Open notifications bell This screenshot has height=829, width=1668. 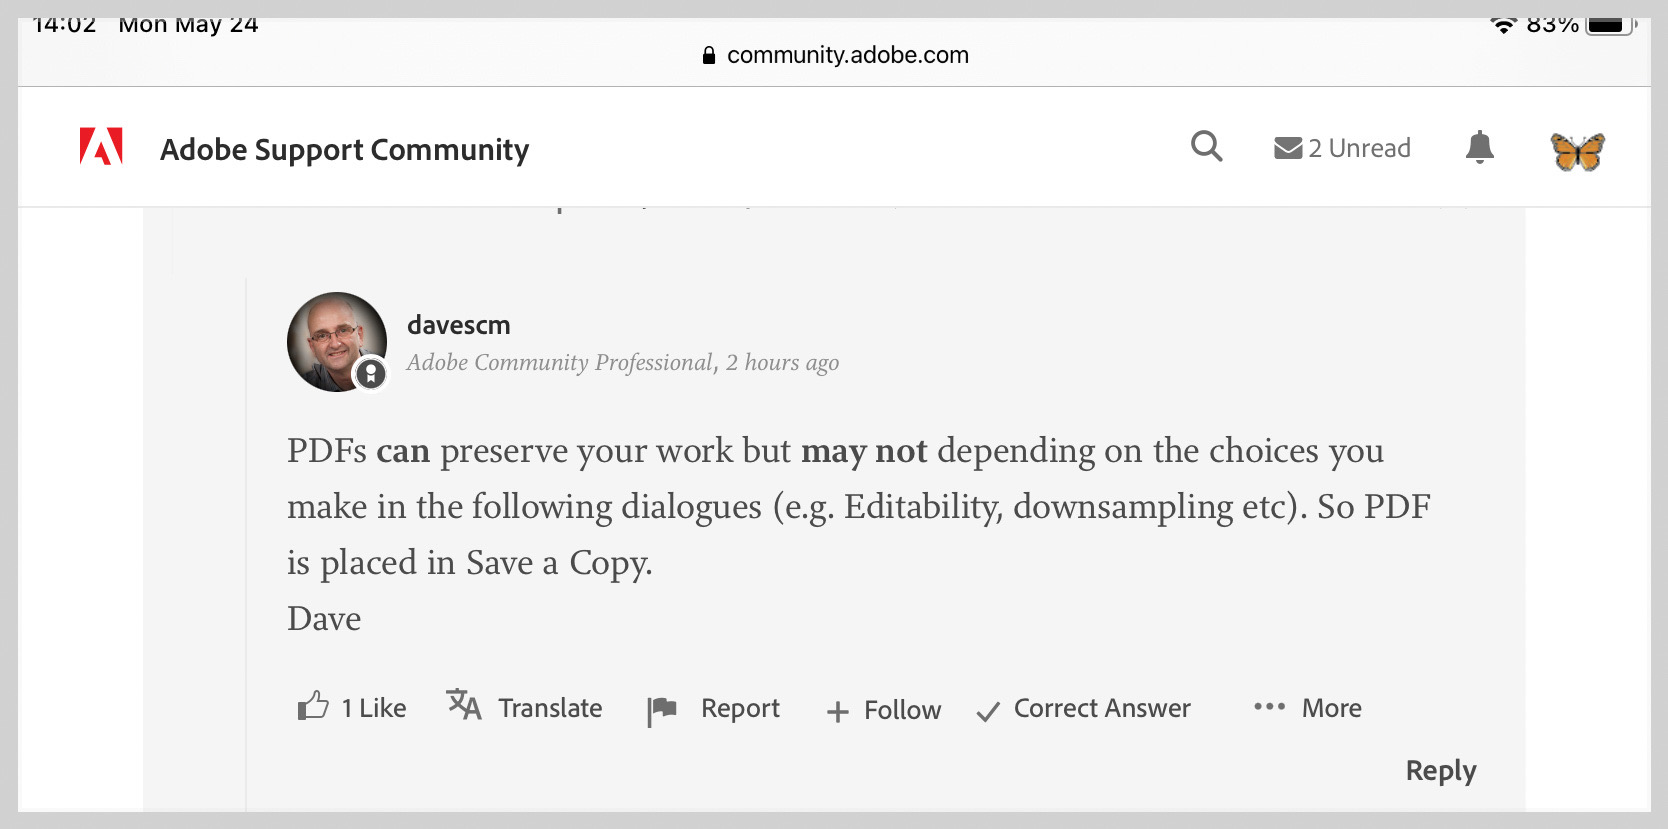point(1479,148)
